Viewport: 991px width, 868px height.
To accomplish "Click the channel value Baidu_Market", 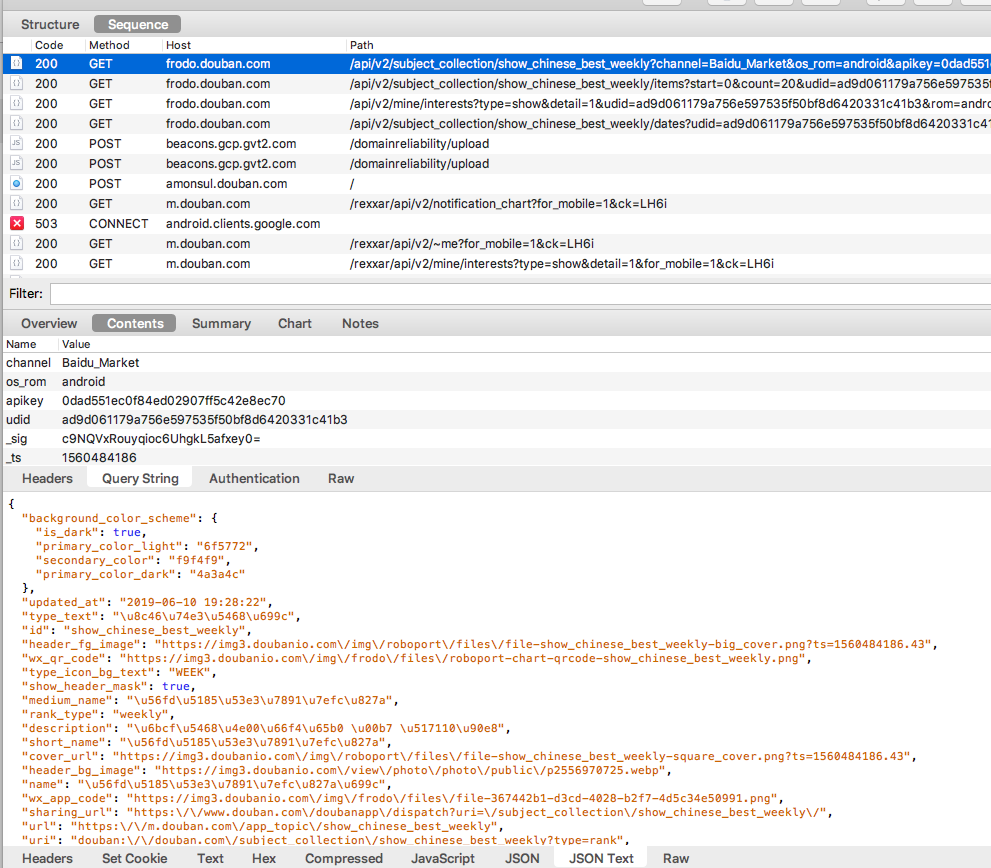I will (100, 363).
